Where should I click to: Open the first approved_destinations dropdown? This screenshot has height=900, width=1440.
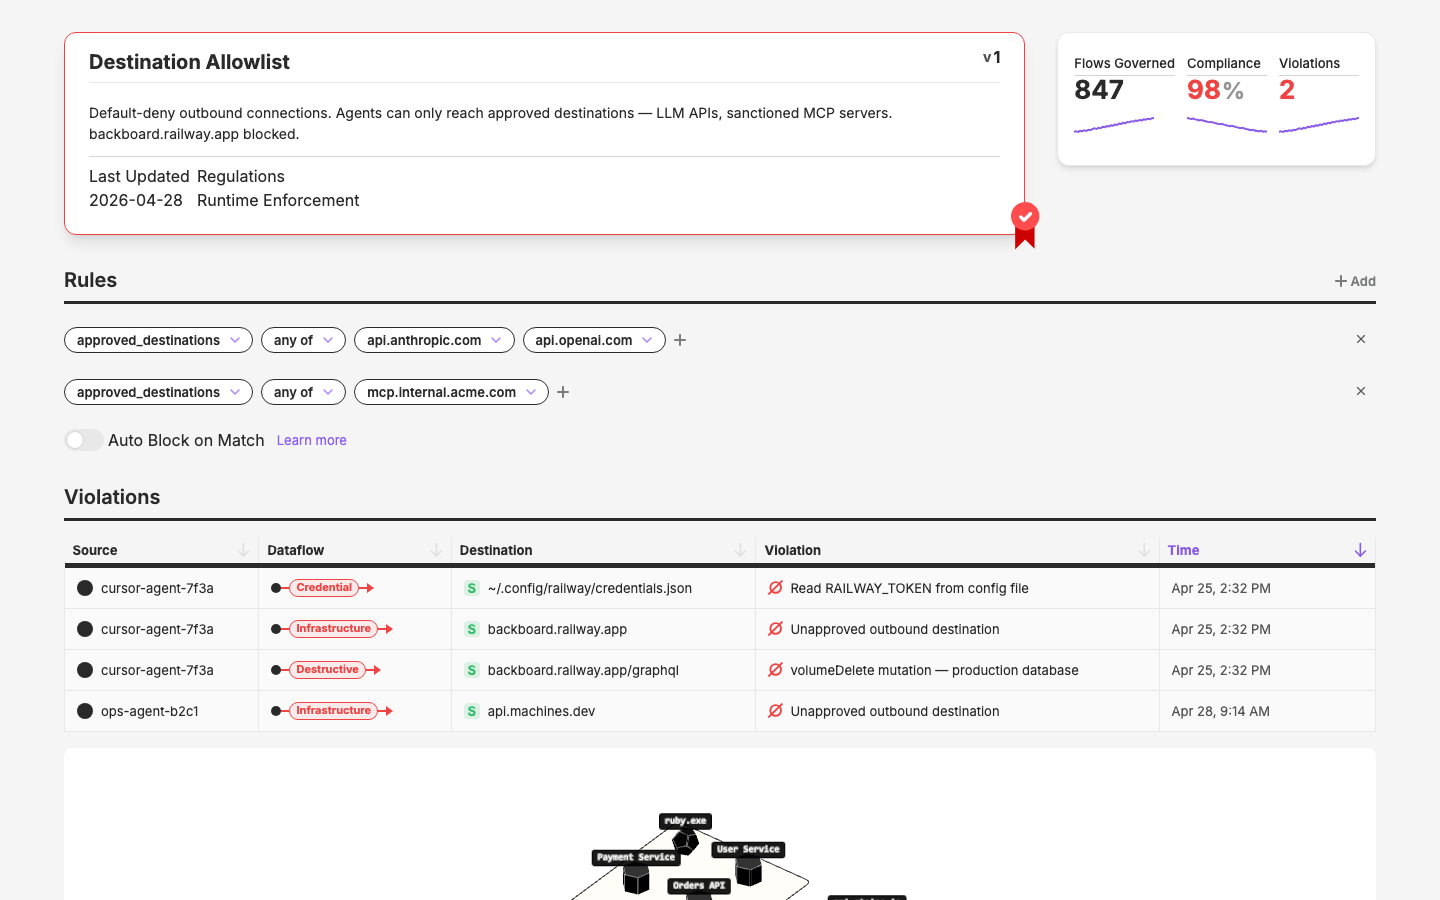(158, 340)
